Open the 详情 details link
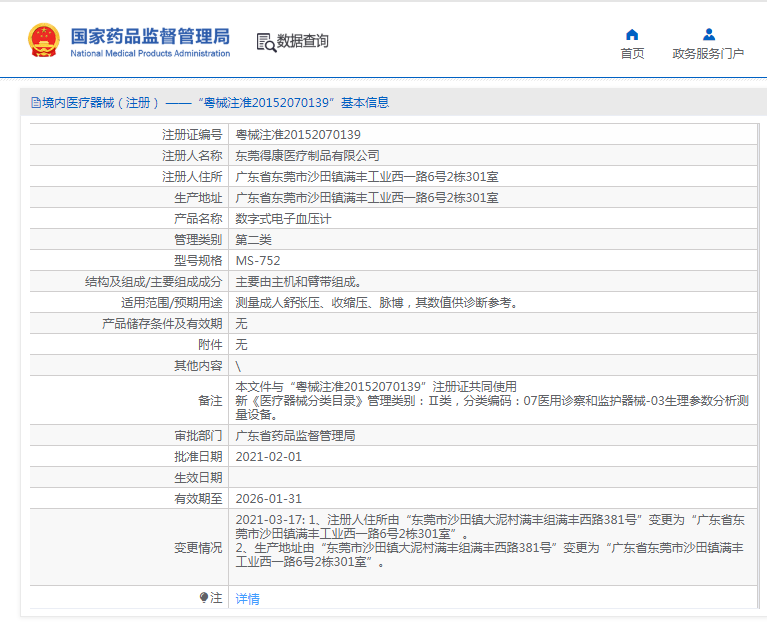This screenshot has width=767, height=628. click(x=248, y=599)
